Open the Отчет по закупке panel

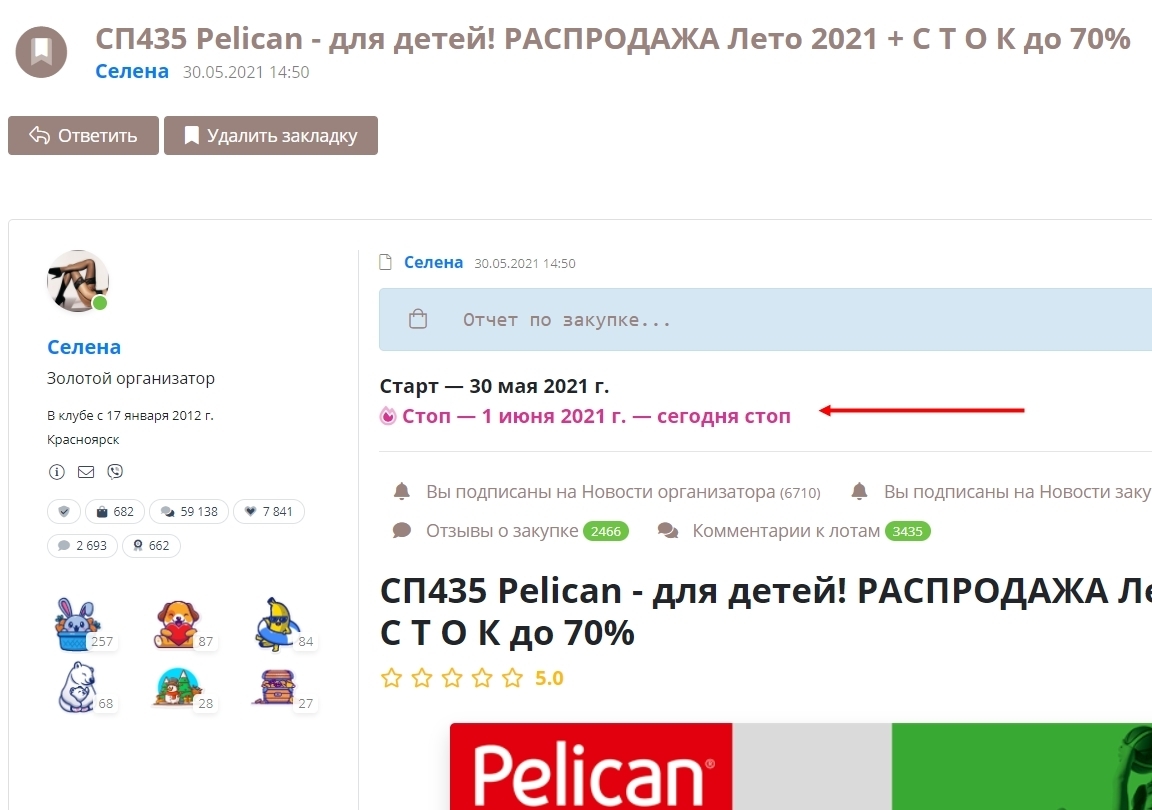[766, 319]
